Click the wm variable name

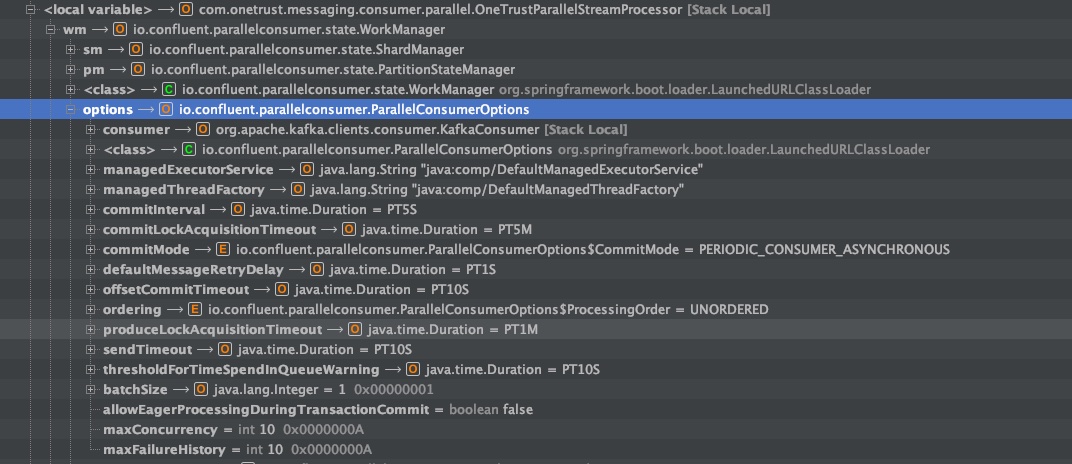(75, 30)
